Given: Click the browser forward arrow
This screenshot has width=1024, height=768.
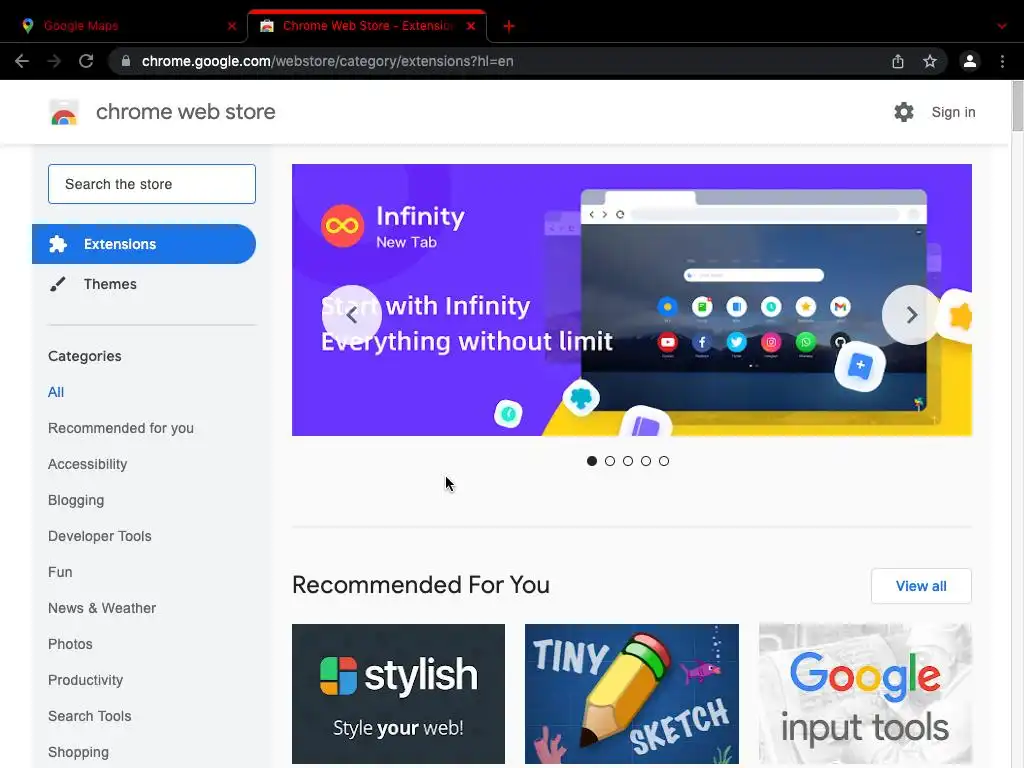Looking at the screenshot, I should point(54,61).
